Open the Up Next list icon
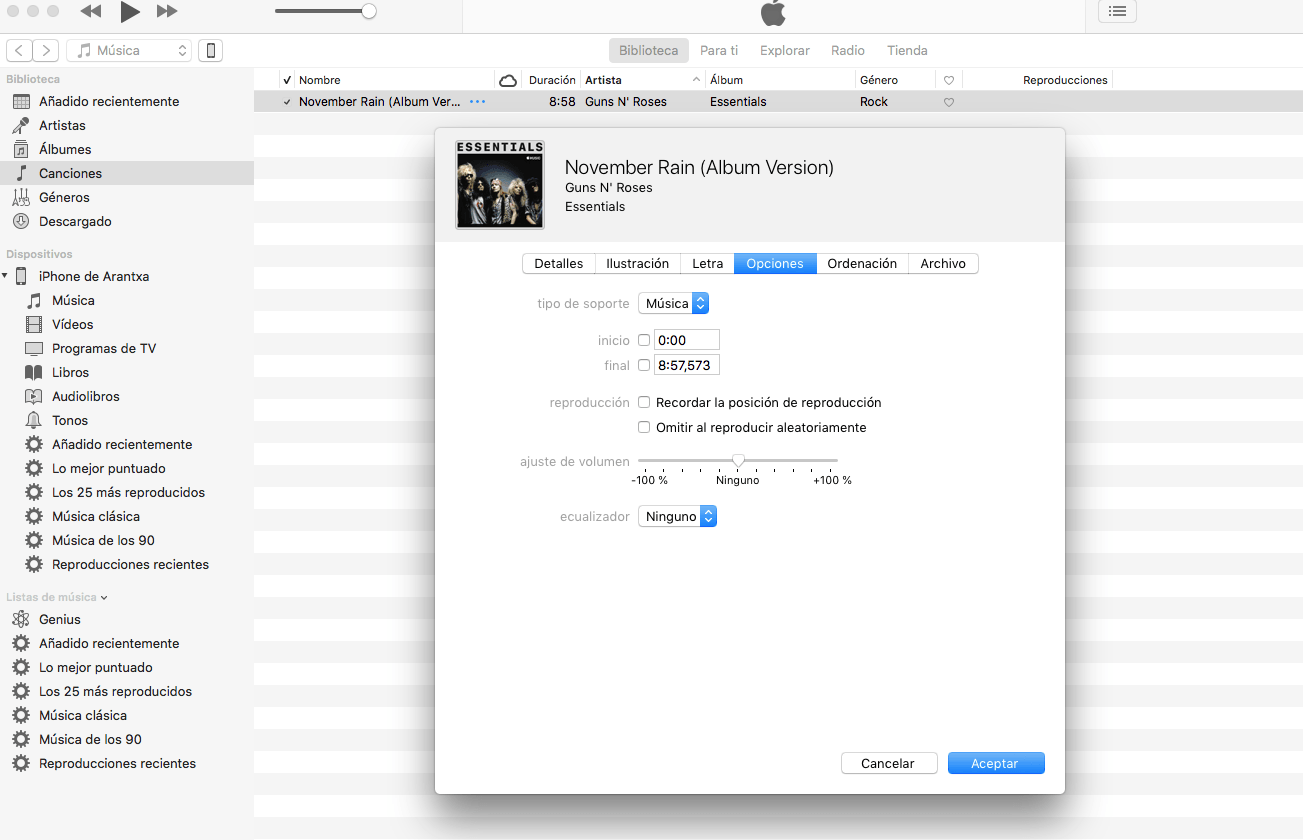 coord(1117,12)
